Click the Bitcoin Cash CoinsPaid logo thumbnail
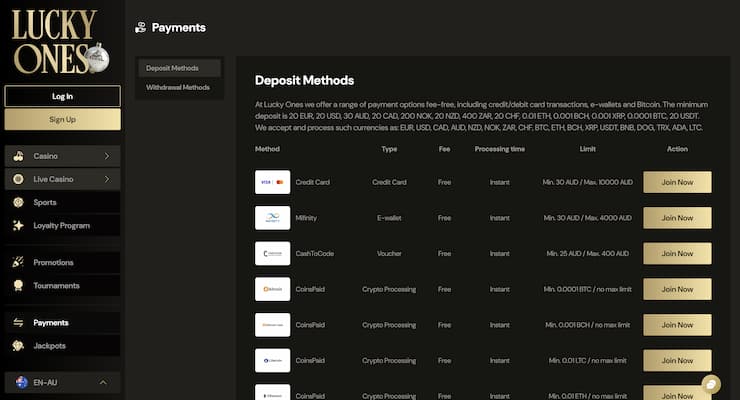Screen dimensions: 740x400 [273, 325]
